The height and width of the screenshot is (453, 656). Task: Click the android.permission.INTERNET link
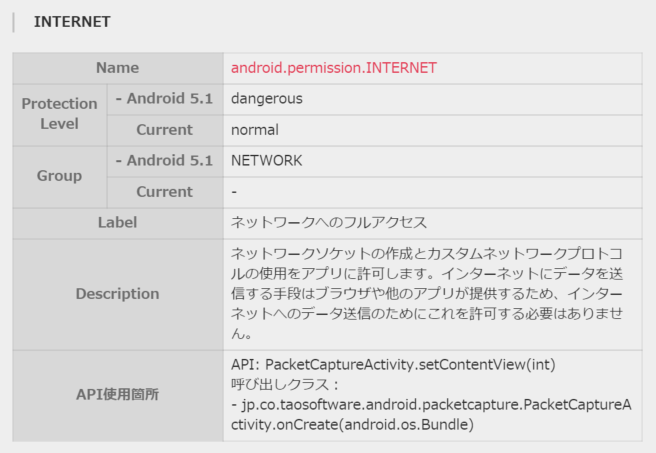coord(333,68)
